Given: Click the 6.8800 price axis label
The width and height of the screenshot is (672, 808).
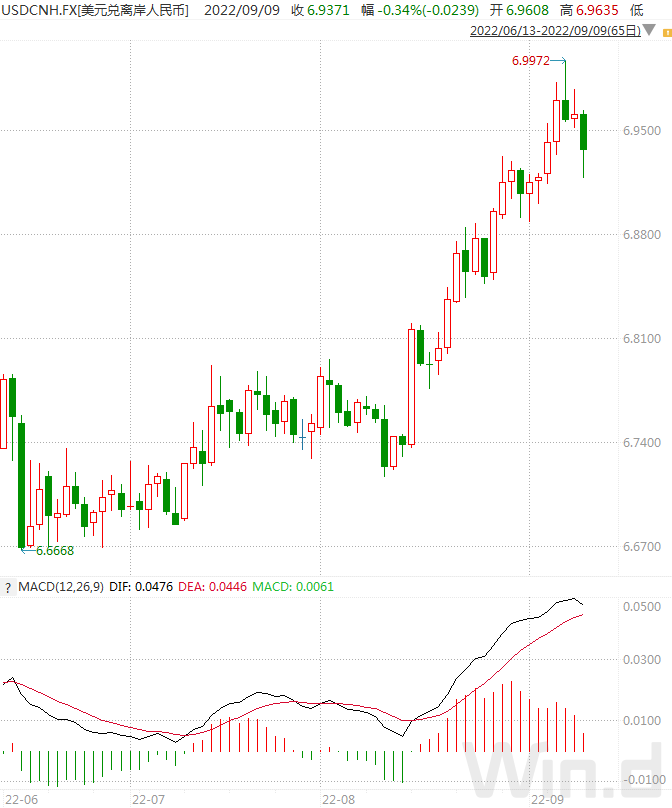Looking at the screenshot, I should (642, 234).
